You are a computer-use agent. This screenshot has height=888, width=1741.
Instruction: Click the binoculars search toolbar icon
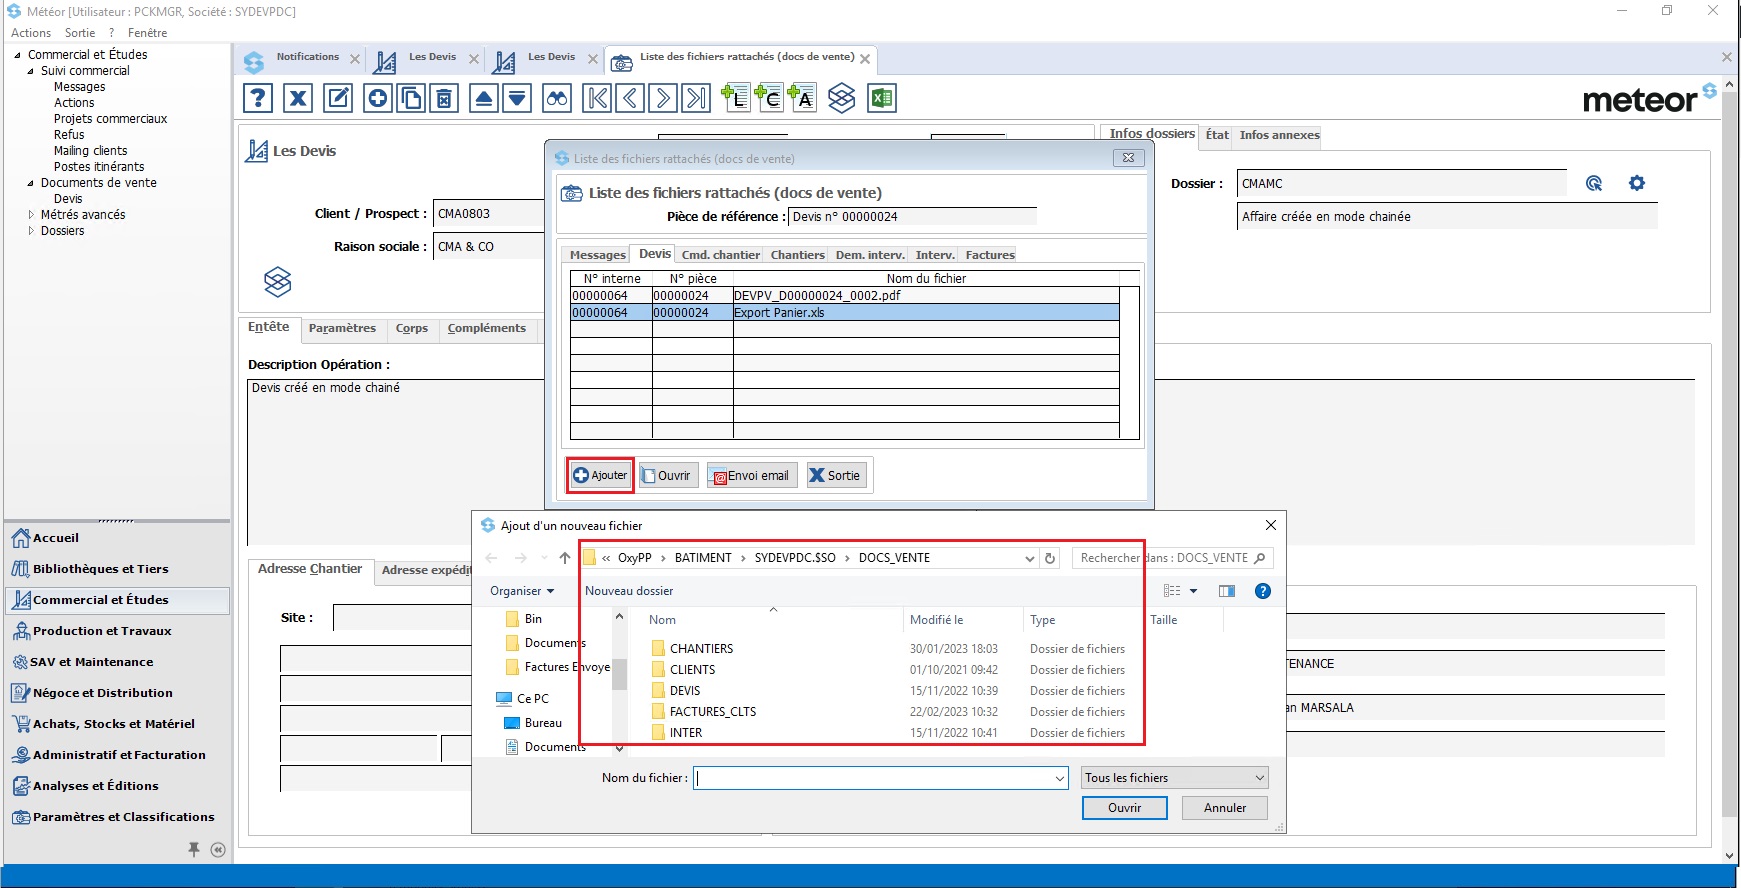(x=557, y=98)
